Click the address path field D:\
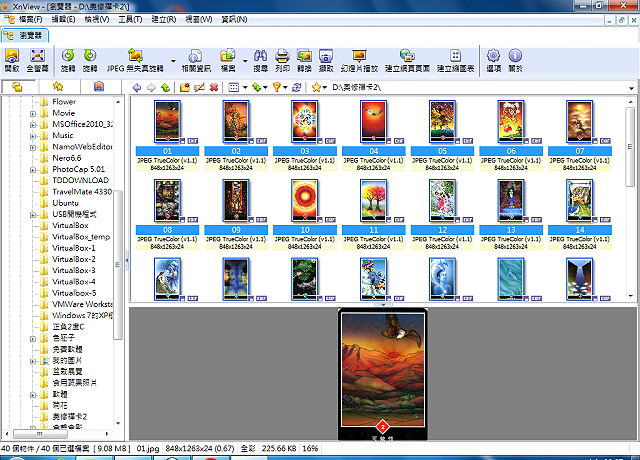This screenshot has width=640, height=460. [478, 87]
